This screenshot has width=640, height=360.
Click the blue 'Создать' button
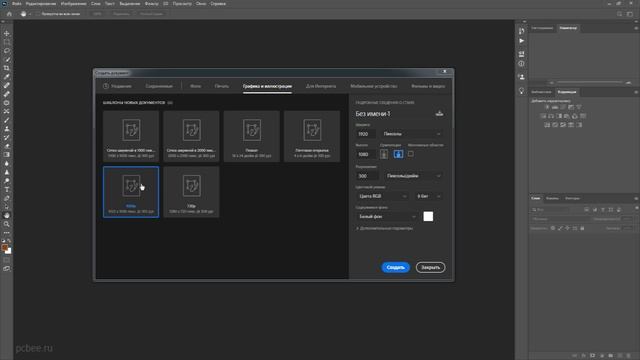tap(395, 267)
